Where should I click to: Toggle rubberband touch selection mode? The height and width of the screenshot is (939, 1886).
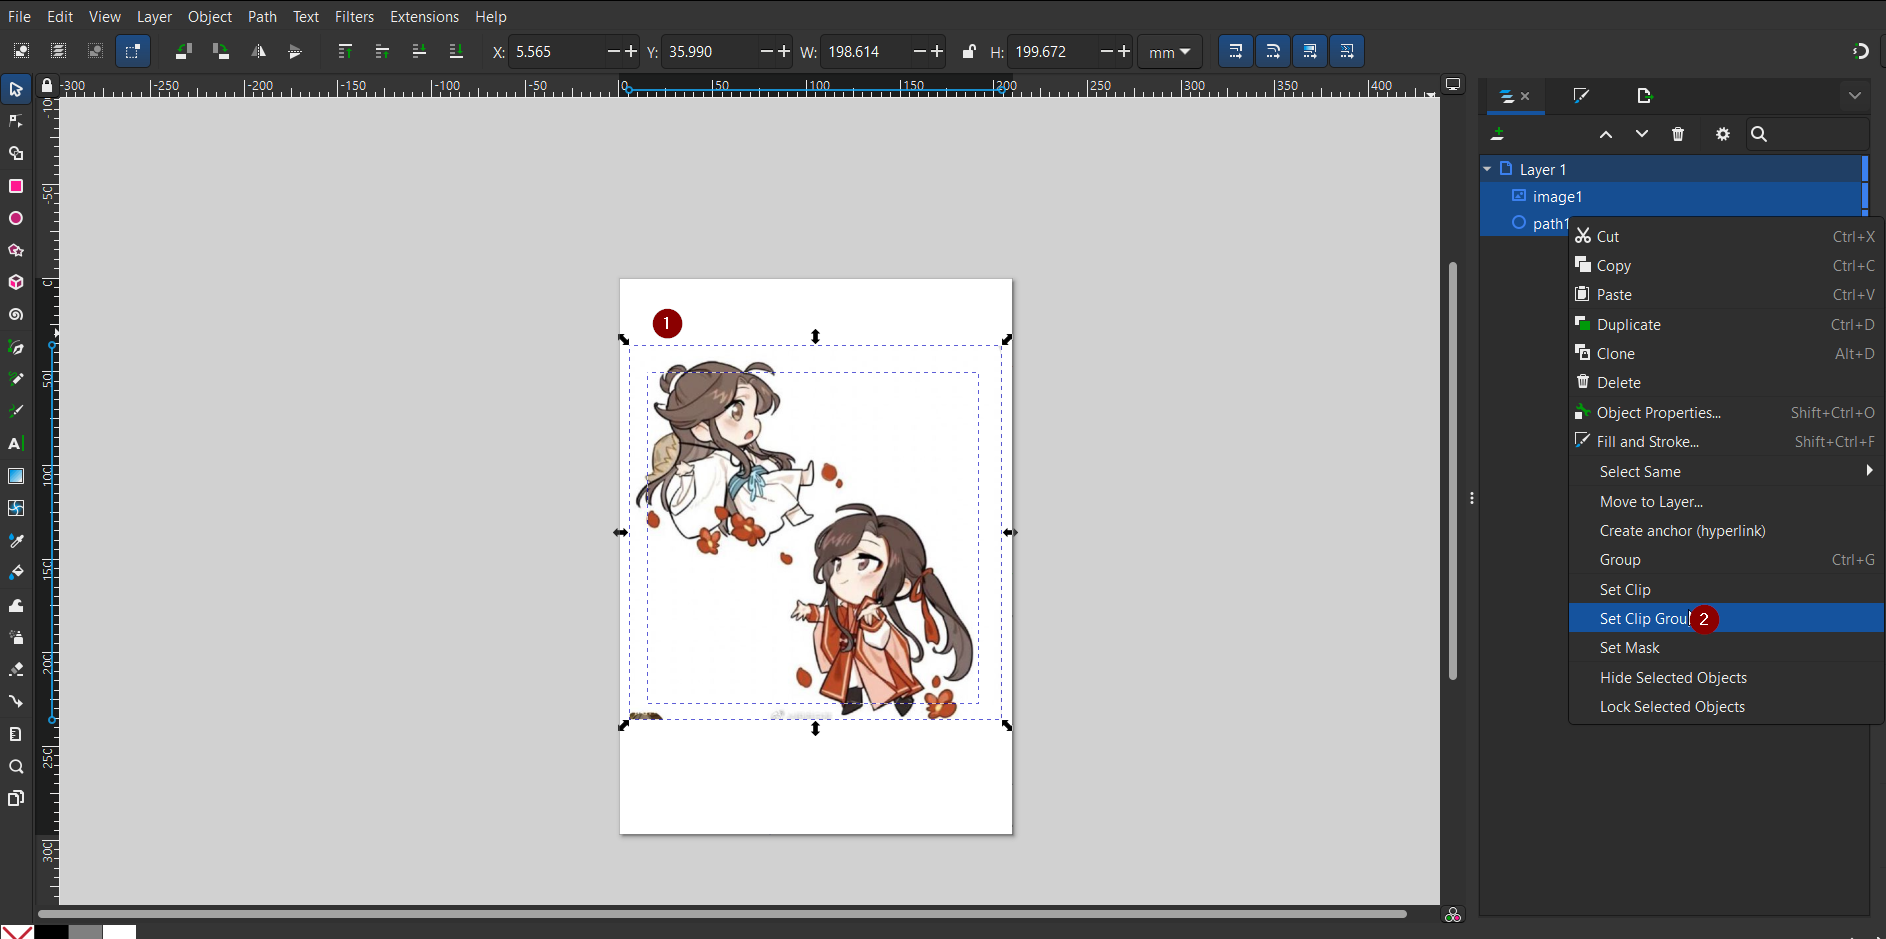click(x=132, y=51)
